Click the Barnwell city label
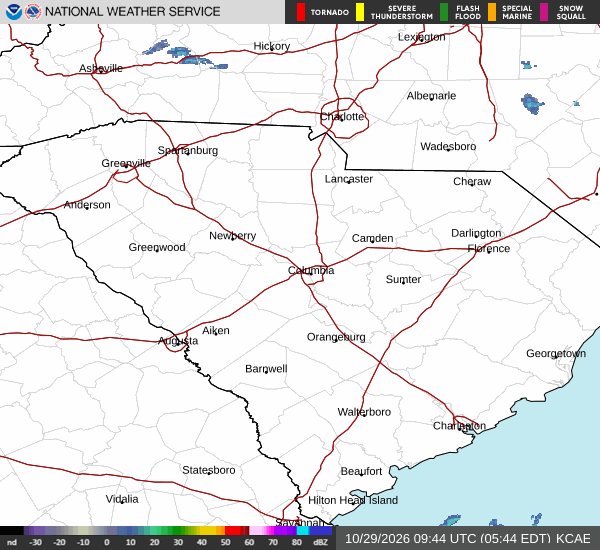This screenshot has width=600, height=550. click(266, 369)
